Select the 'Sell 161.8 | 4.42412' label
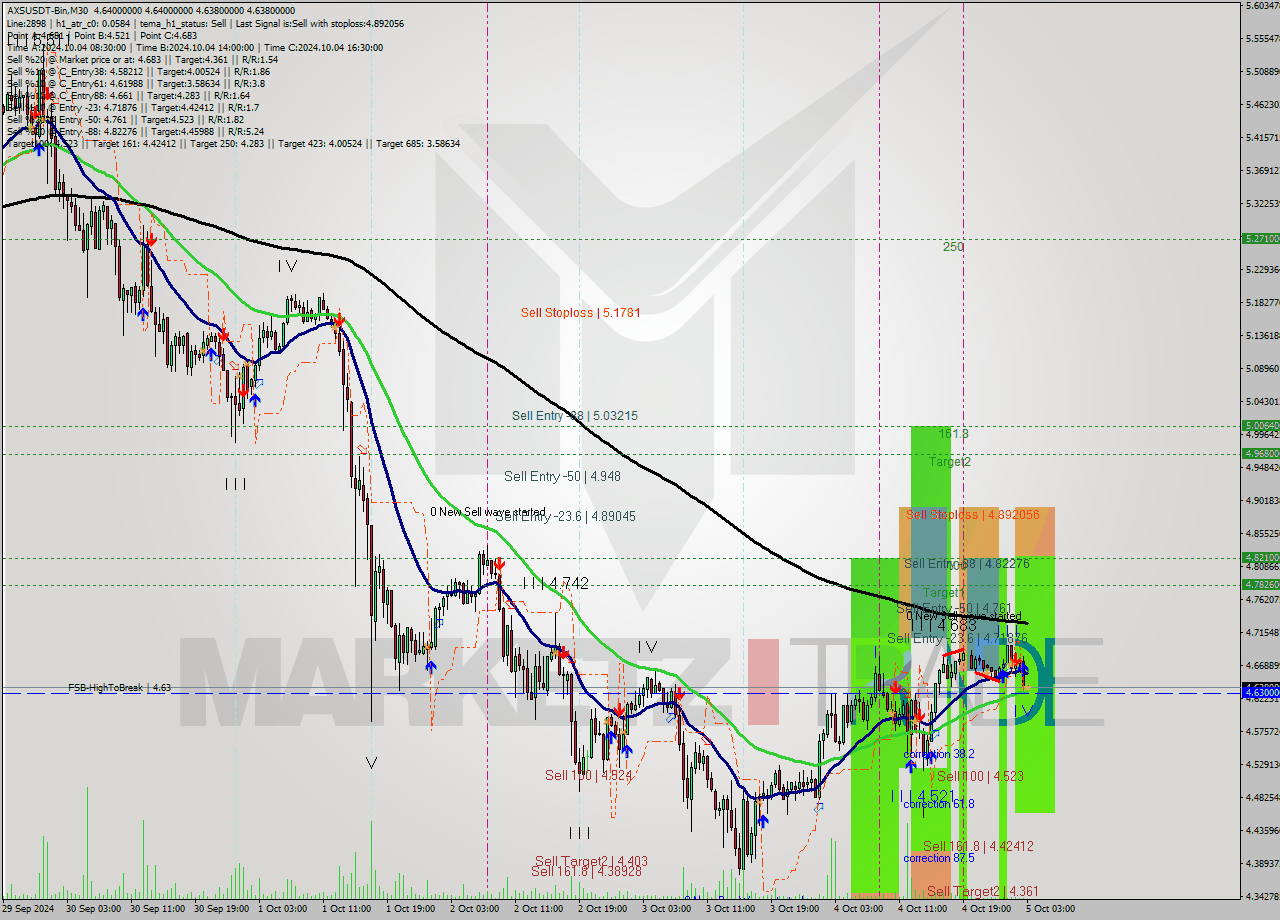This screenshot has height=920, width=1280. coord(978,846)
